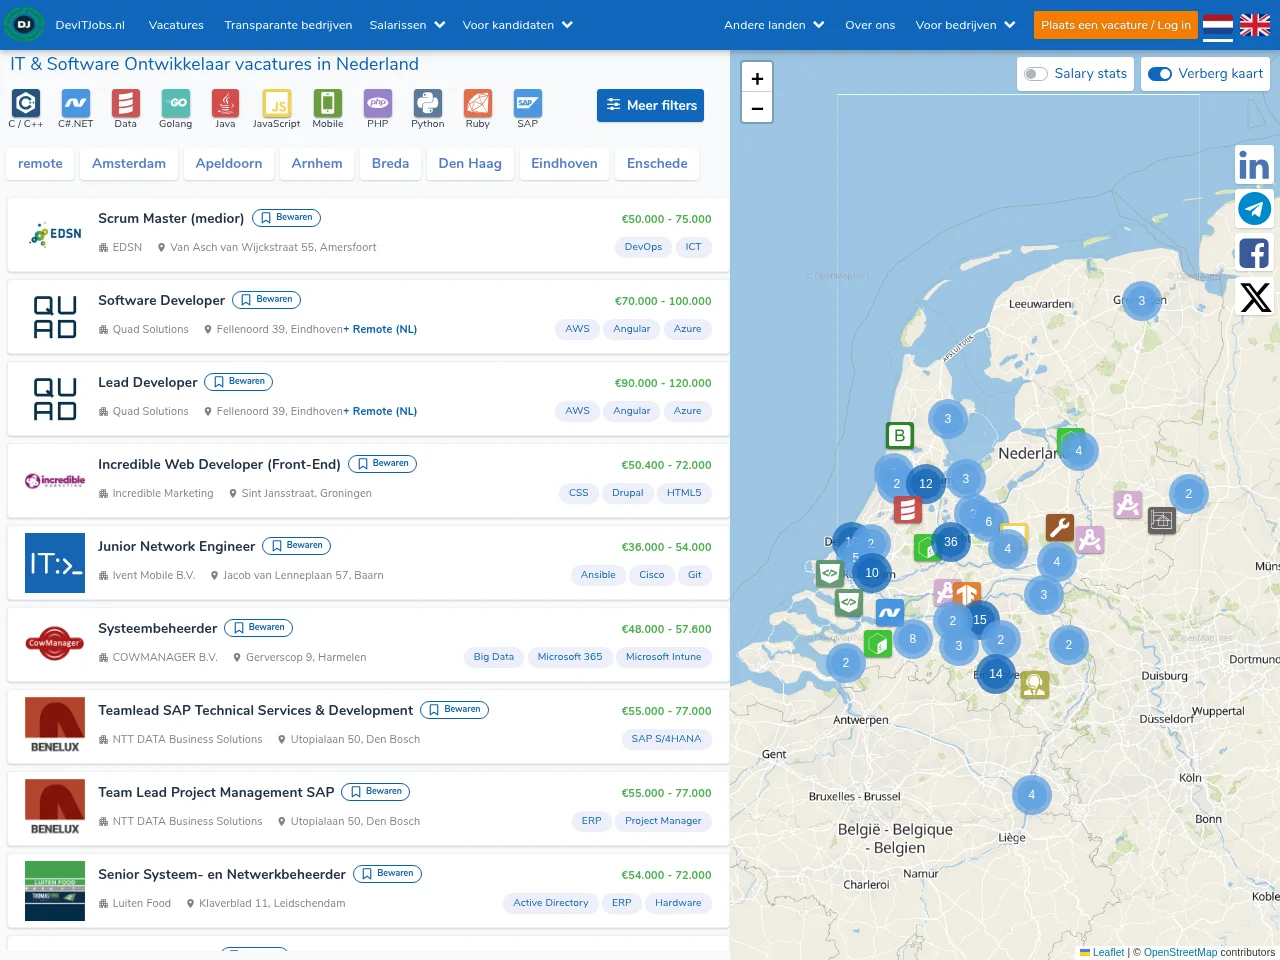Open Senior Systeem- en Netwerkbeheerder listing
Image resolution: width=1280 pixels, height=960 pixels.
tap(222, 874)
